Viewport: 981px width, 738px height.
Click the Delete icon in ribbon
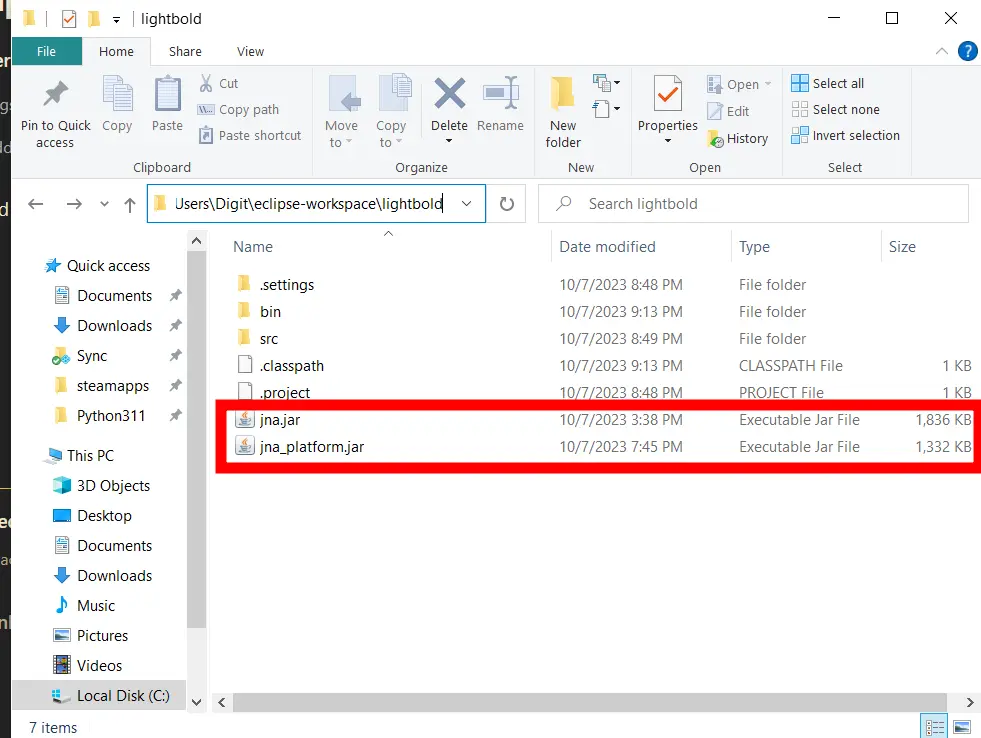pyautogui.click(x=449, y=97)
